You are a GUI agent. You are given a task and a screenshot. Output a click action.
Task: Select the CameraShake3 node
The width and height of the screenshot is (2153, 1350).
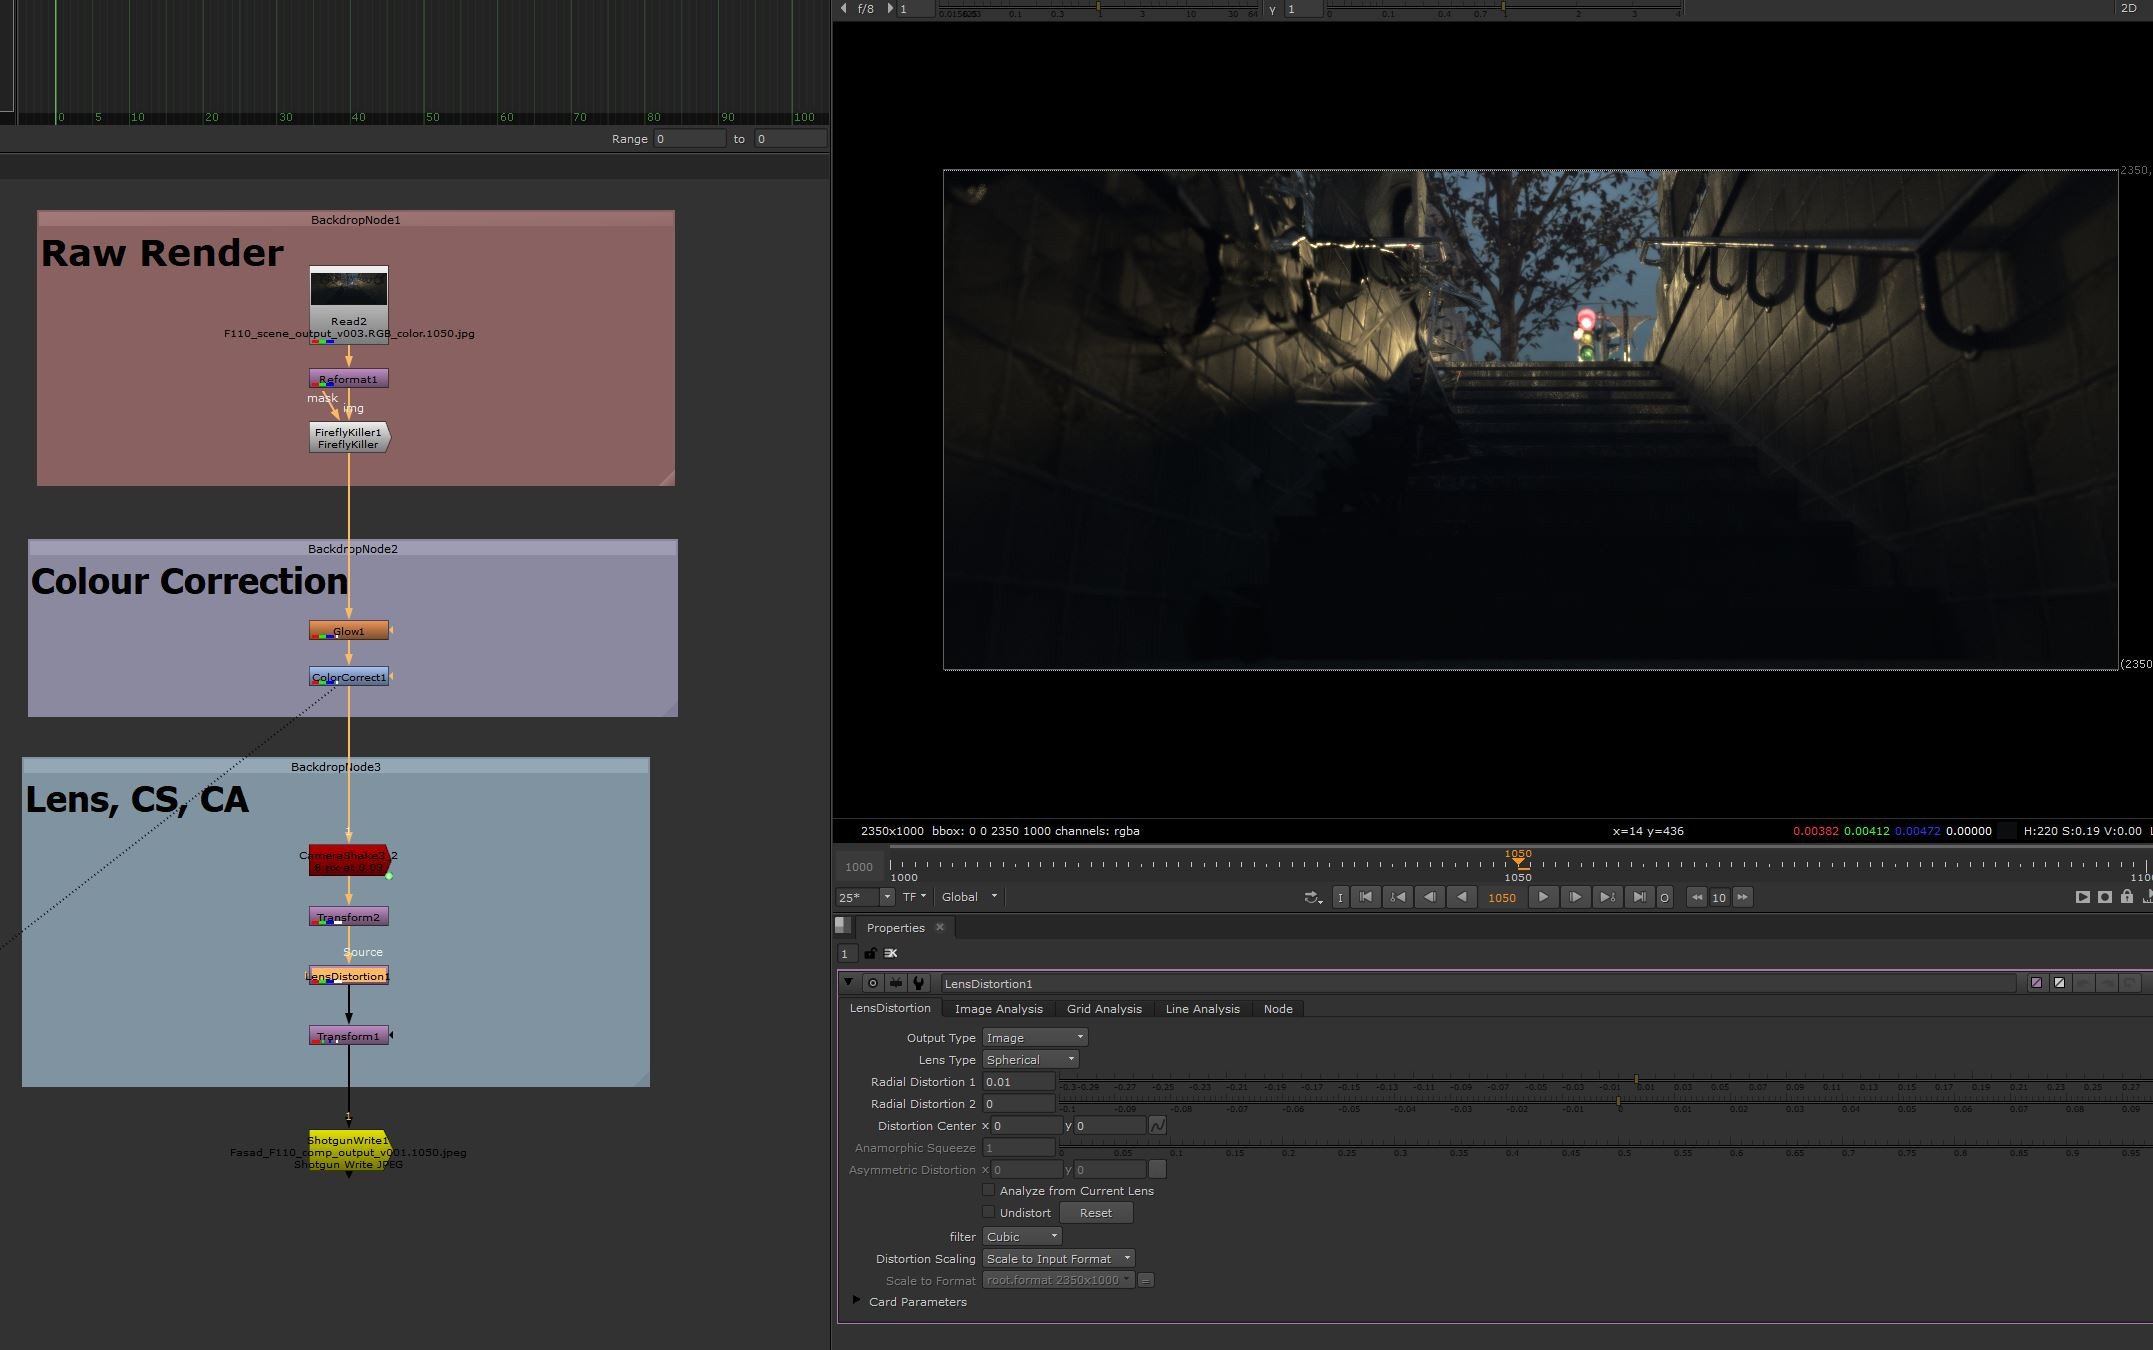[349, 861]
